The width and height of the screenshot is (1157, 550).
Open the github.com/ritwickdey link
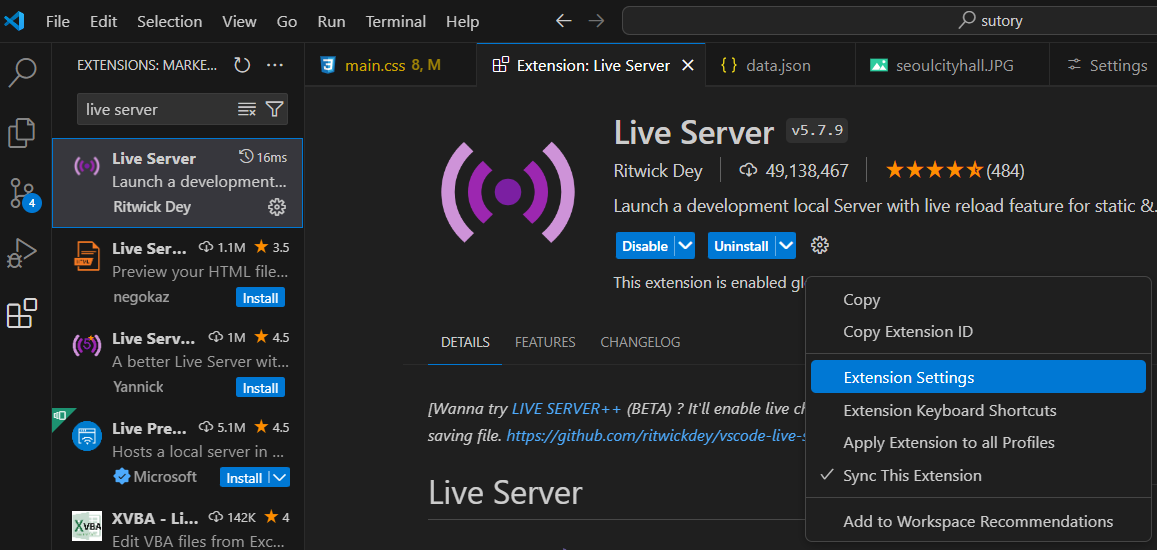point(655,436)
